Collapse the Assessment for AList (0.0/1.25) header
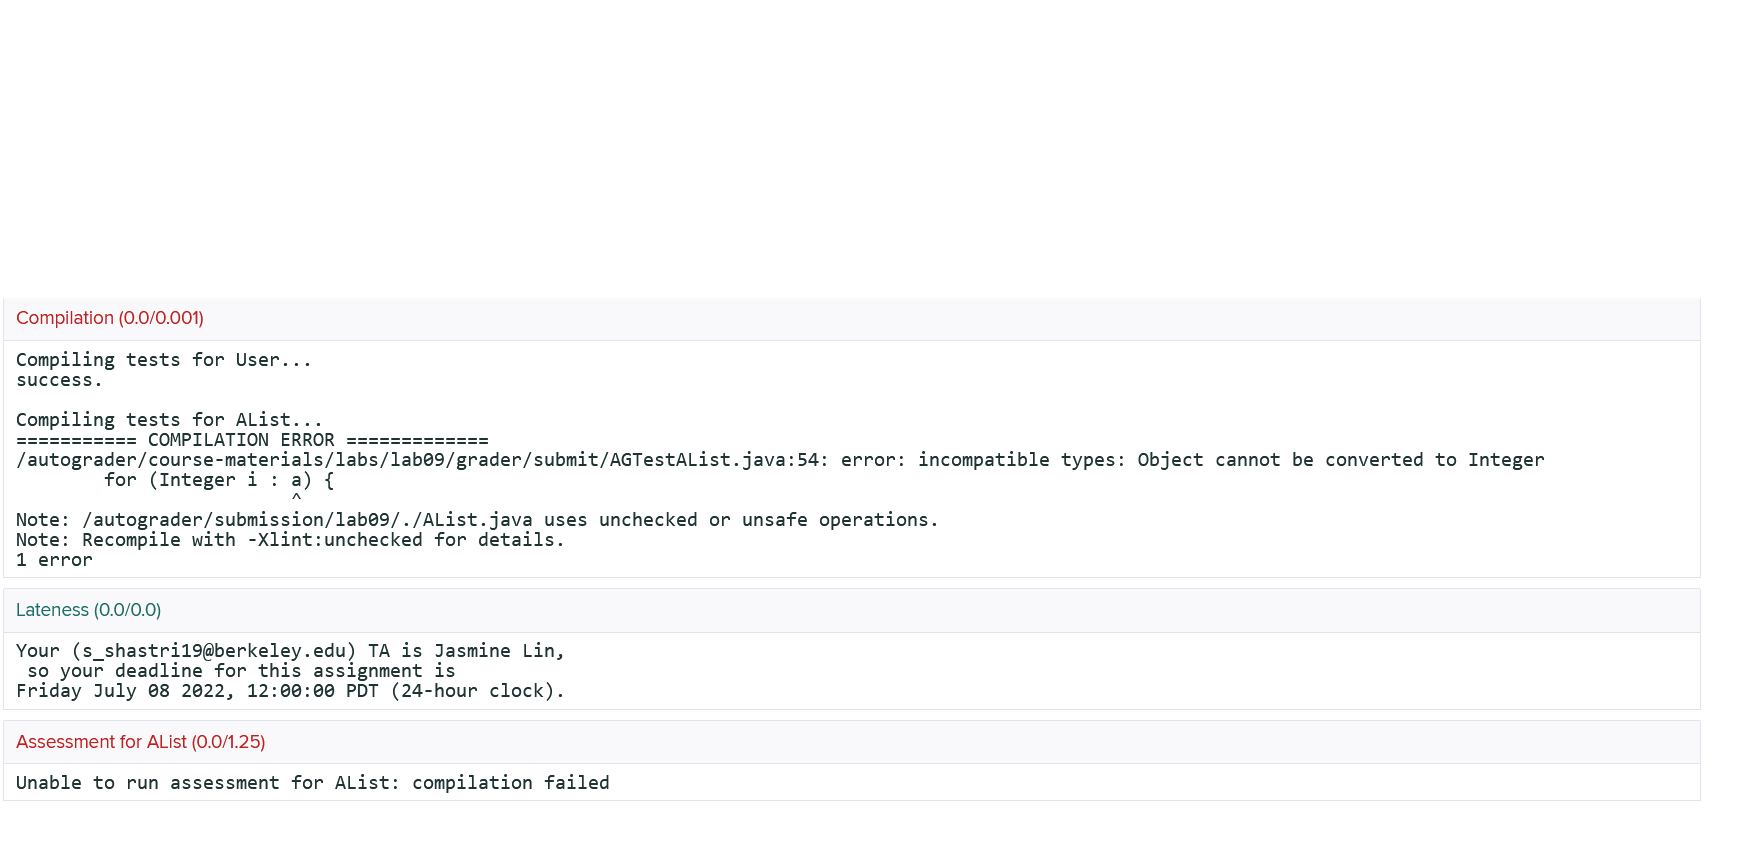 tap(140, 742)
